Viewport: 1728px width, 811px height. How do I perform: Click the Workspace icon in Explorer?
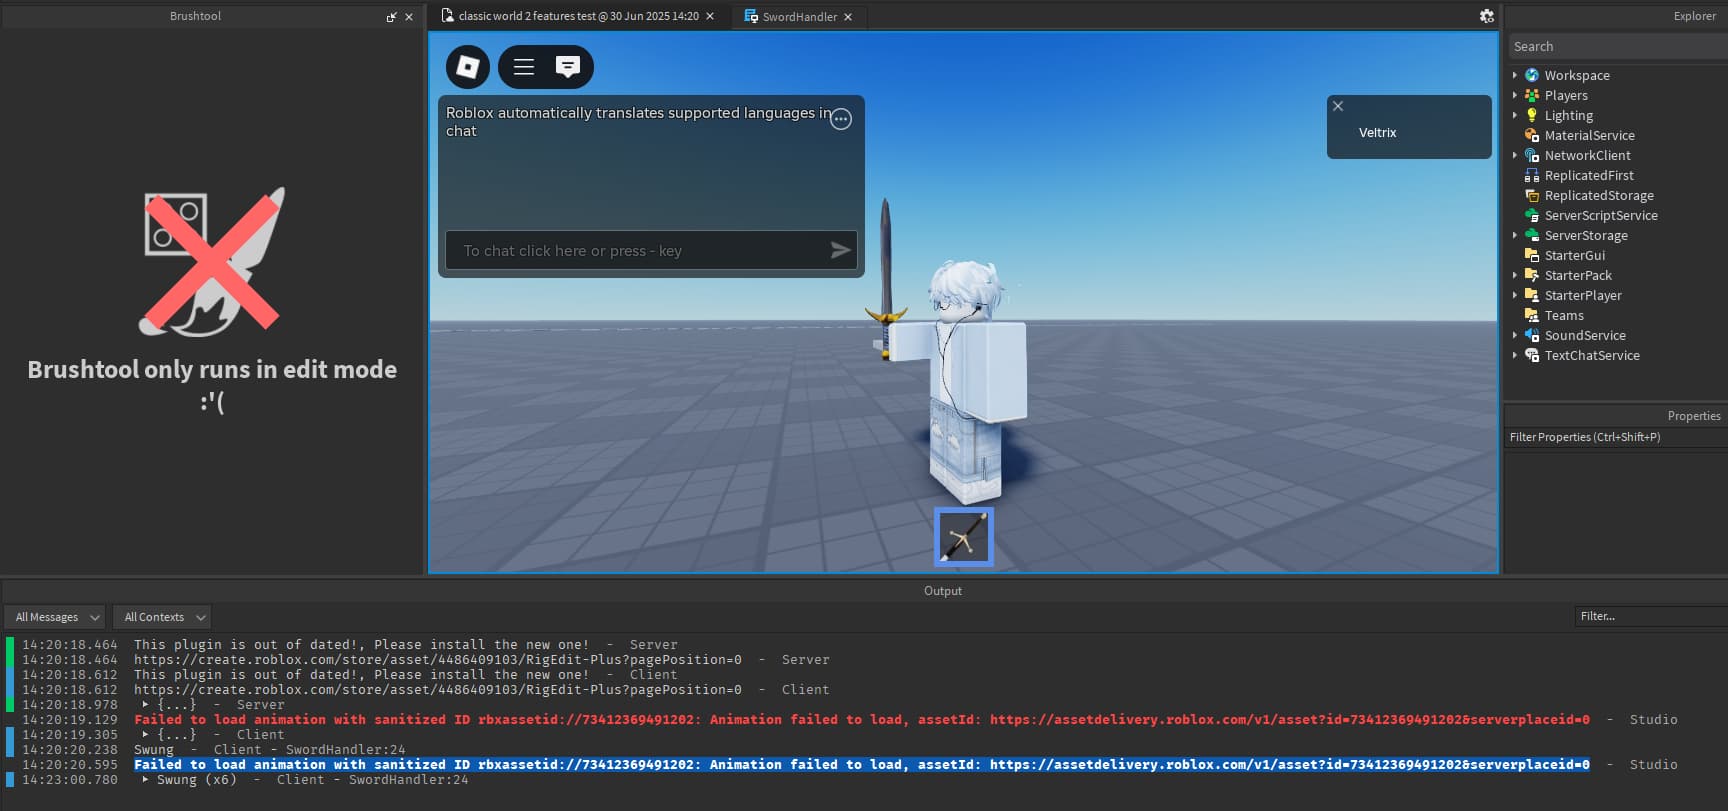pos(1532,75)
